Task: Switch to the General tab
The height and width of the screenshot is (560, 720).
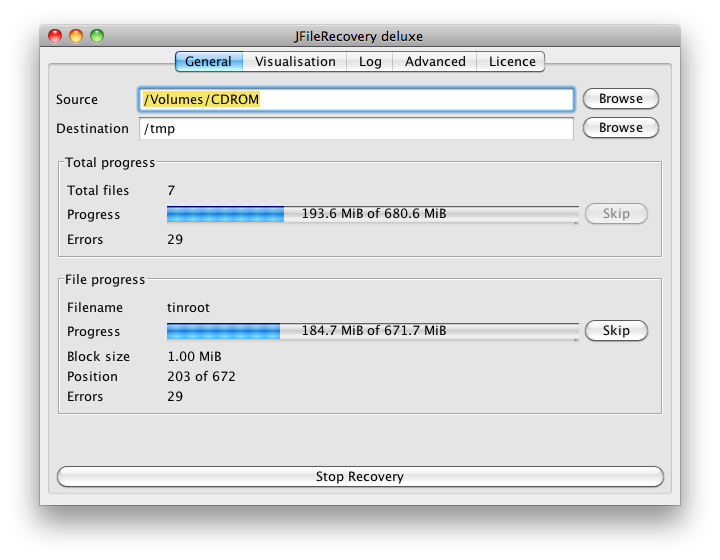Action: coord(209,62)
